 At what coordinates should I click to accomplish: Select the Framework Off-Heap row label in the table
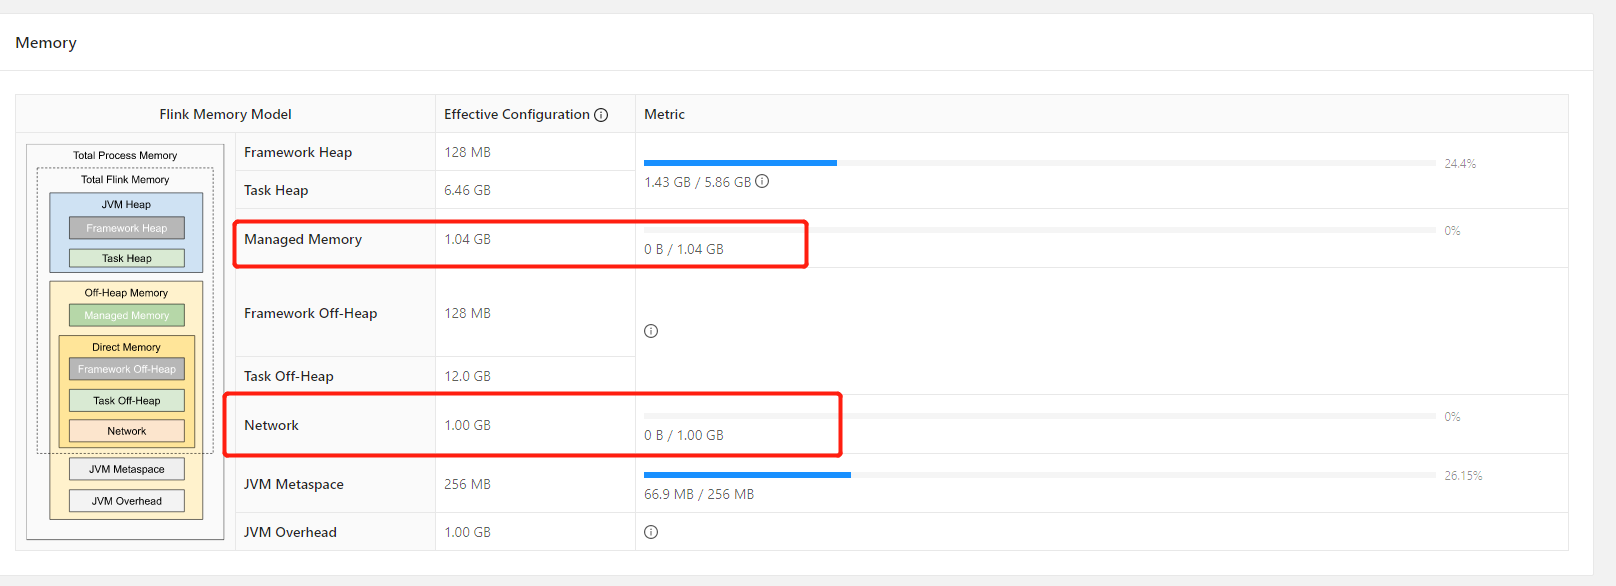click(x=311, y=313)
